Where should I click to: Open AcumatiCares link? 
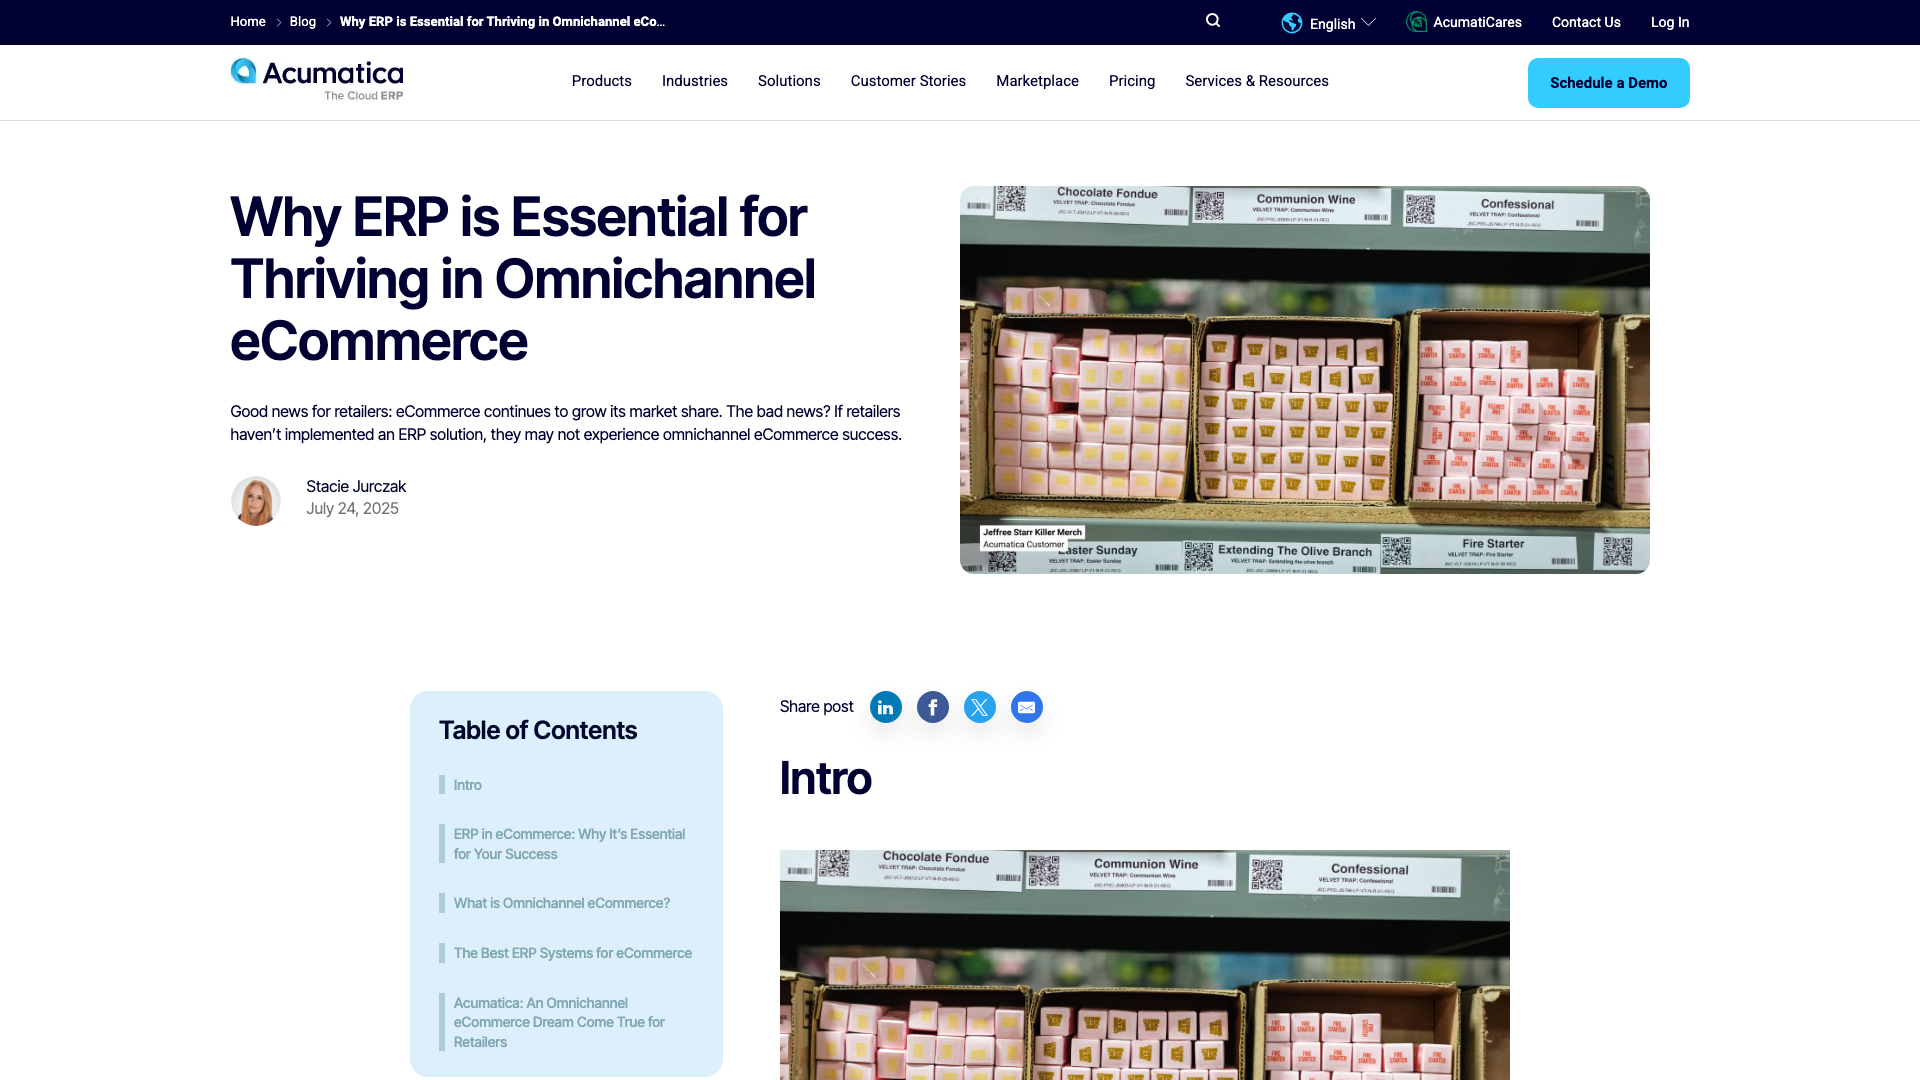point(1477,22)
